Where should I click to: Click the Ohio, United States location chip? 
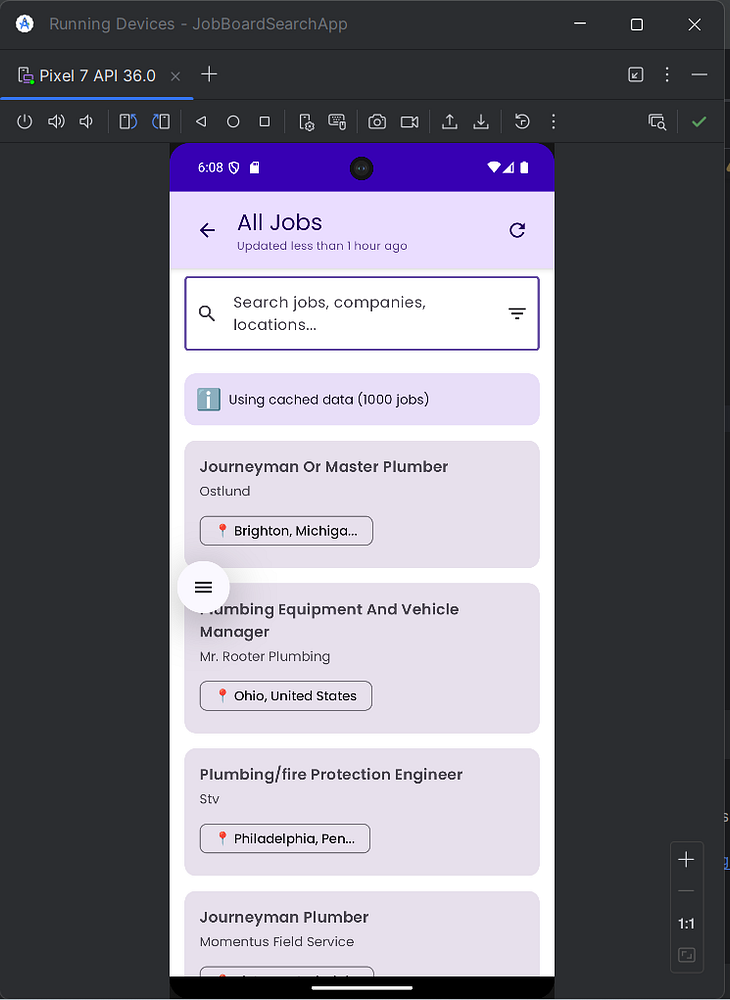click(x=286, y=696)
